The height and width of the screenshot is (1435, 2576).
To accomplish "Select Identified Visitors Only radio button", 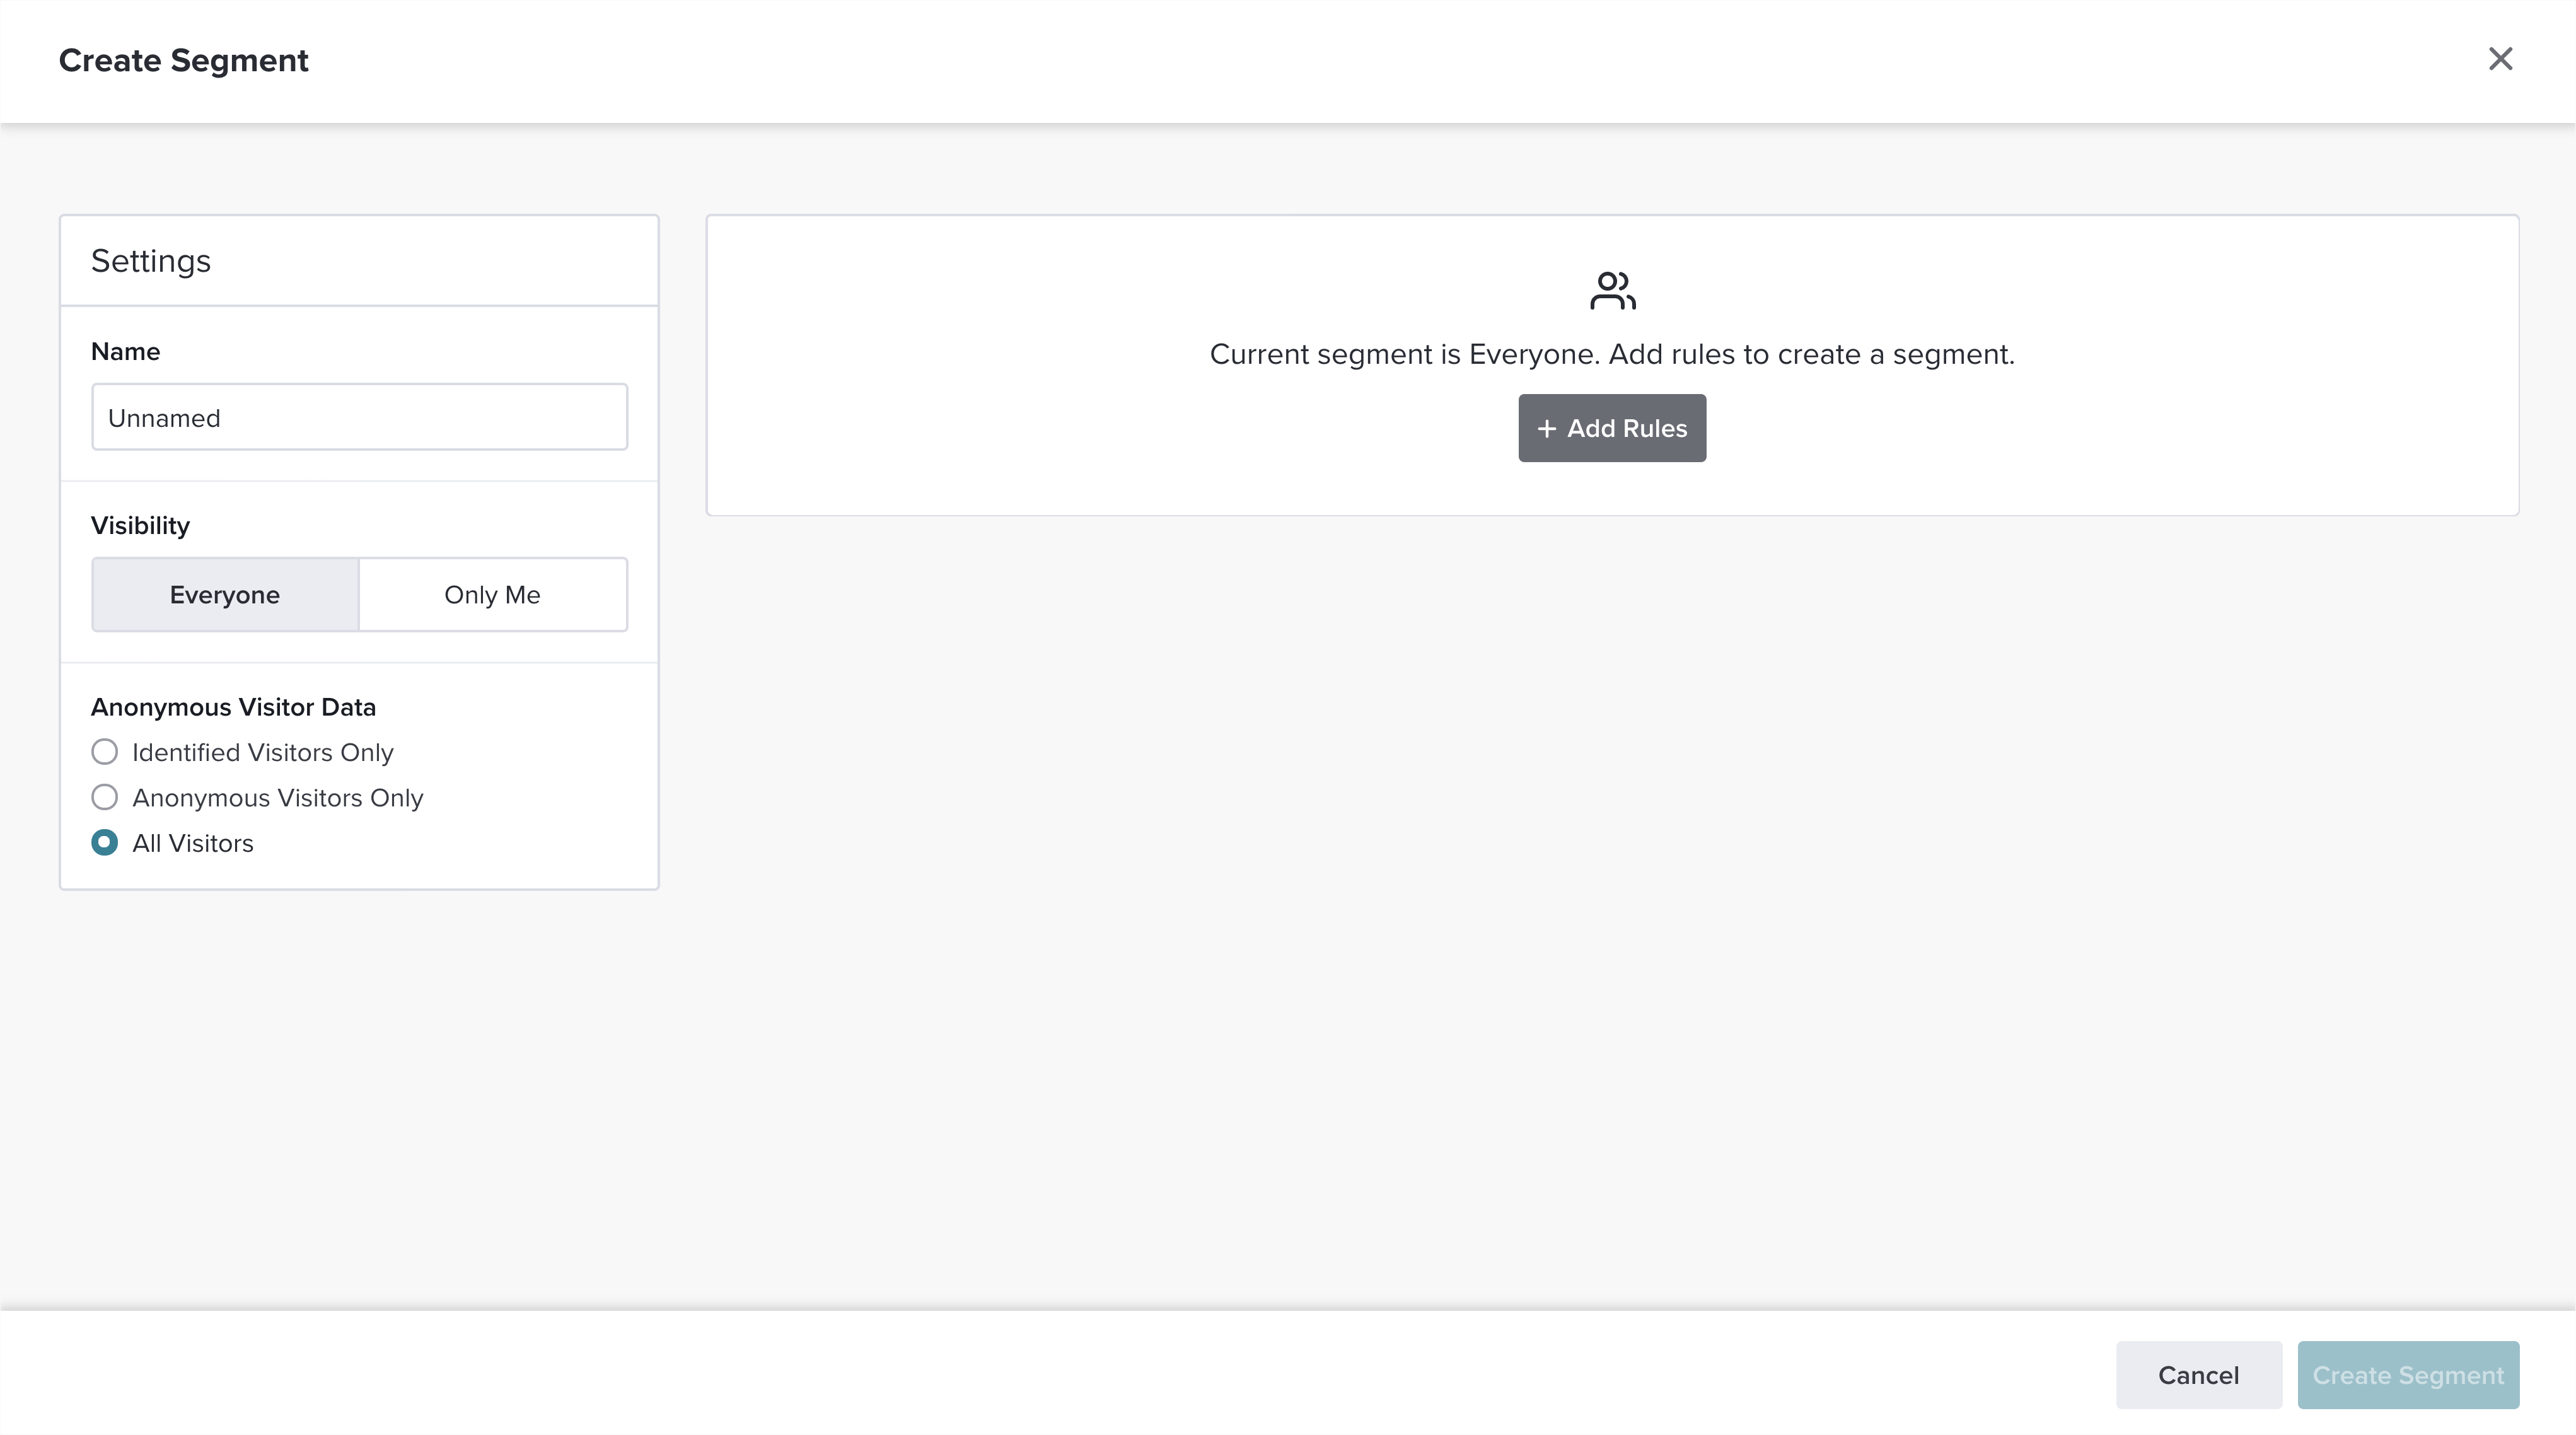I will click(104, 751).
